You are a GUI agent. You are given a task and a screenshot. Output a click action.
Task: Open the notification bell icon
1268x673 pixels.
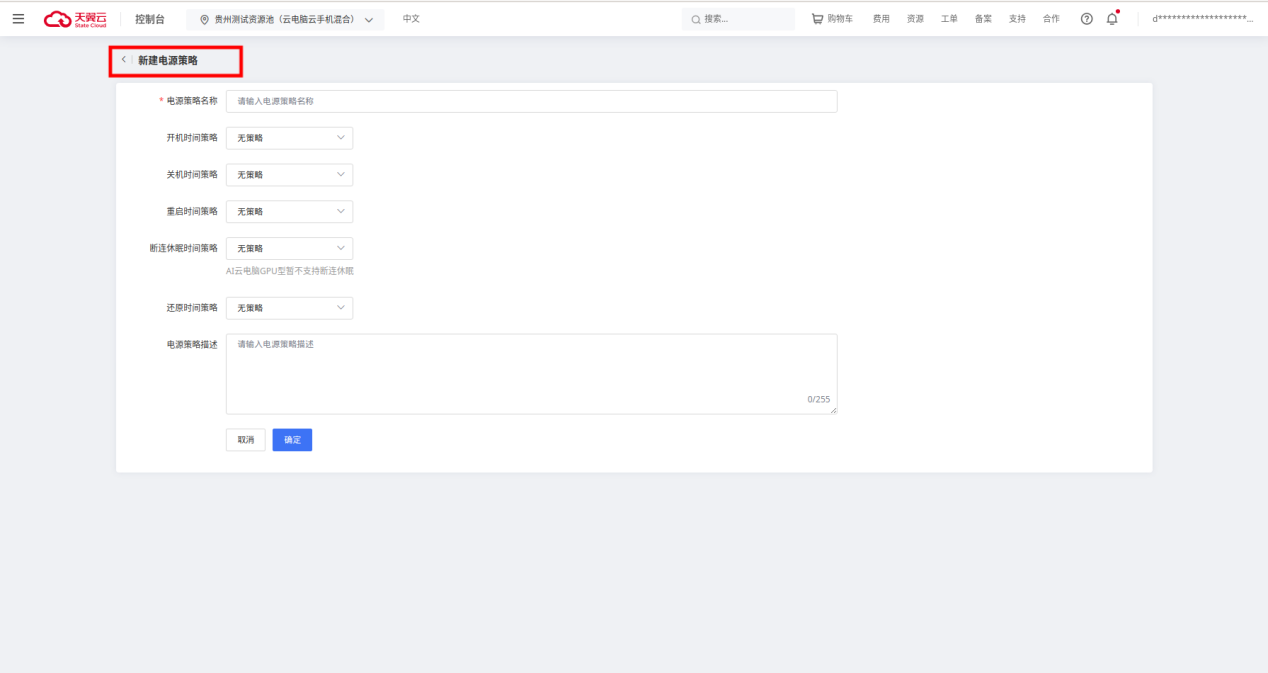click(x=1112, y=19)
